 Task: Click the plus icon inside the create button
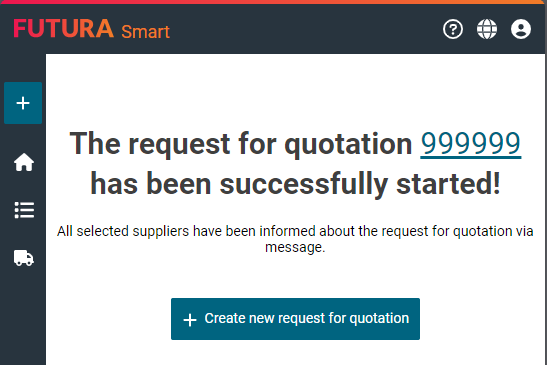(x=190, y=320)
